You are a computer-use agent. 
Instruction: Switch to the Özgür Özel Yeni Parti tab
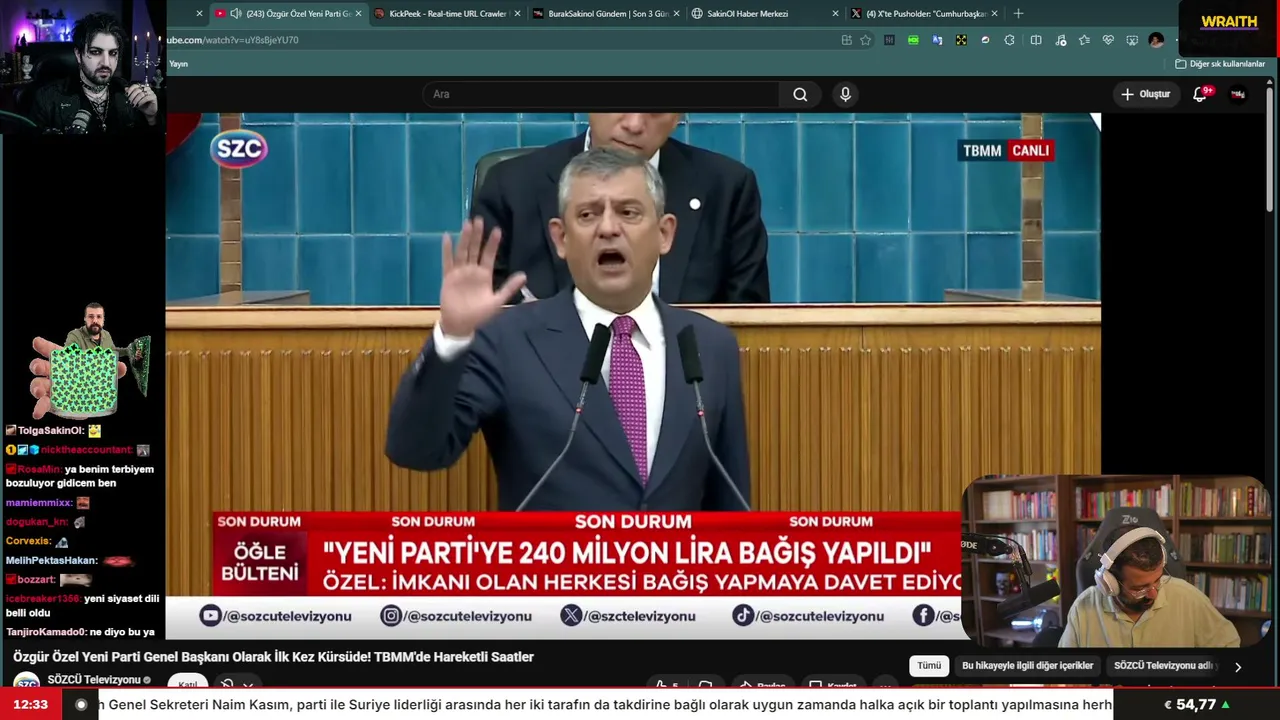[x=290, y=14]
